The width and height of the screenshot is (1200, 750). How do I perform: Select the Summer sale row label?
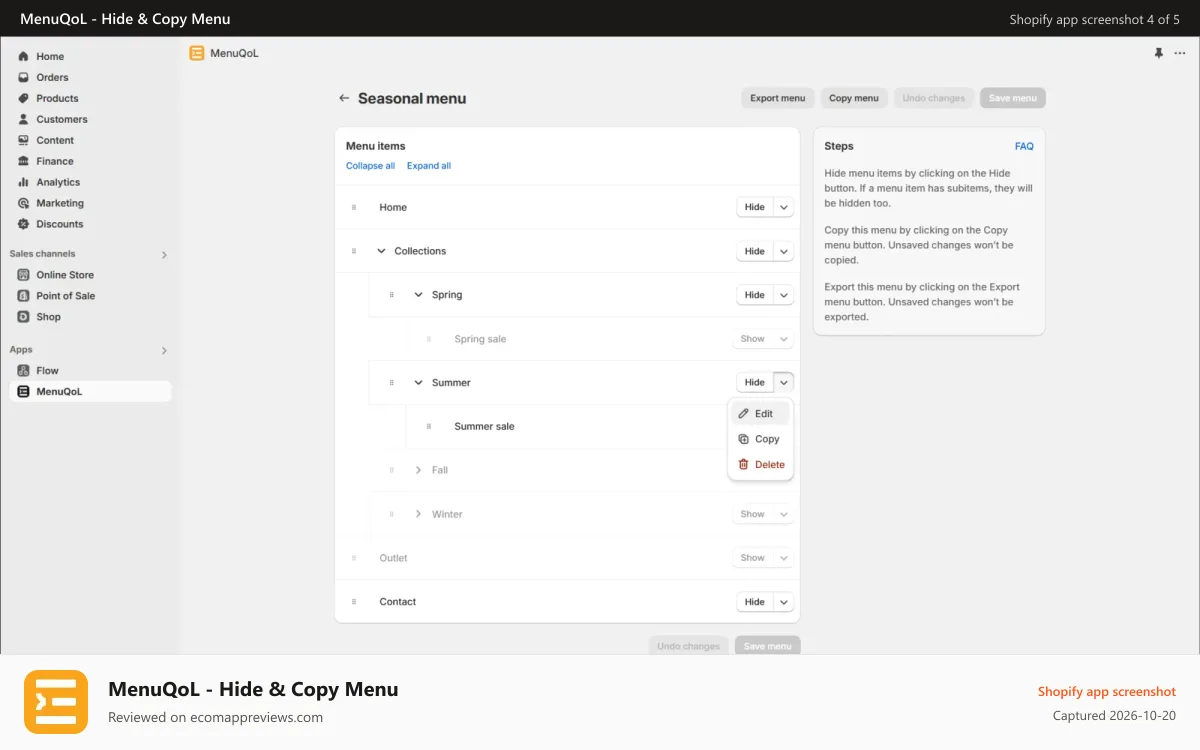pos(484,427)
